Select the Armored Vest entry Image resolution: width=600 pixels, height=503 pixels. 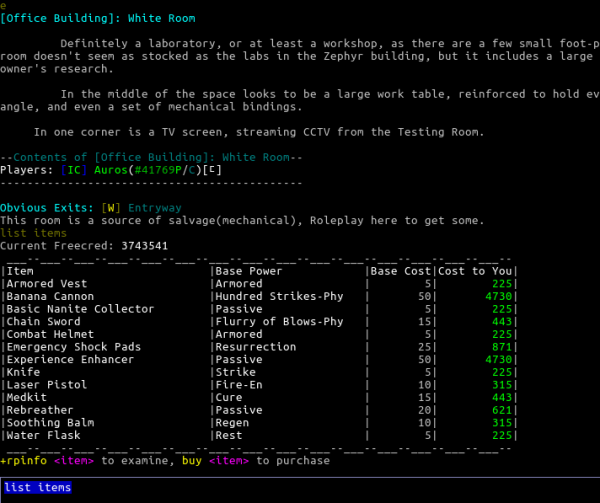point(47,283)
